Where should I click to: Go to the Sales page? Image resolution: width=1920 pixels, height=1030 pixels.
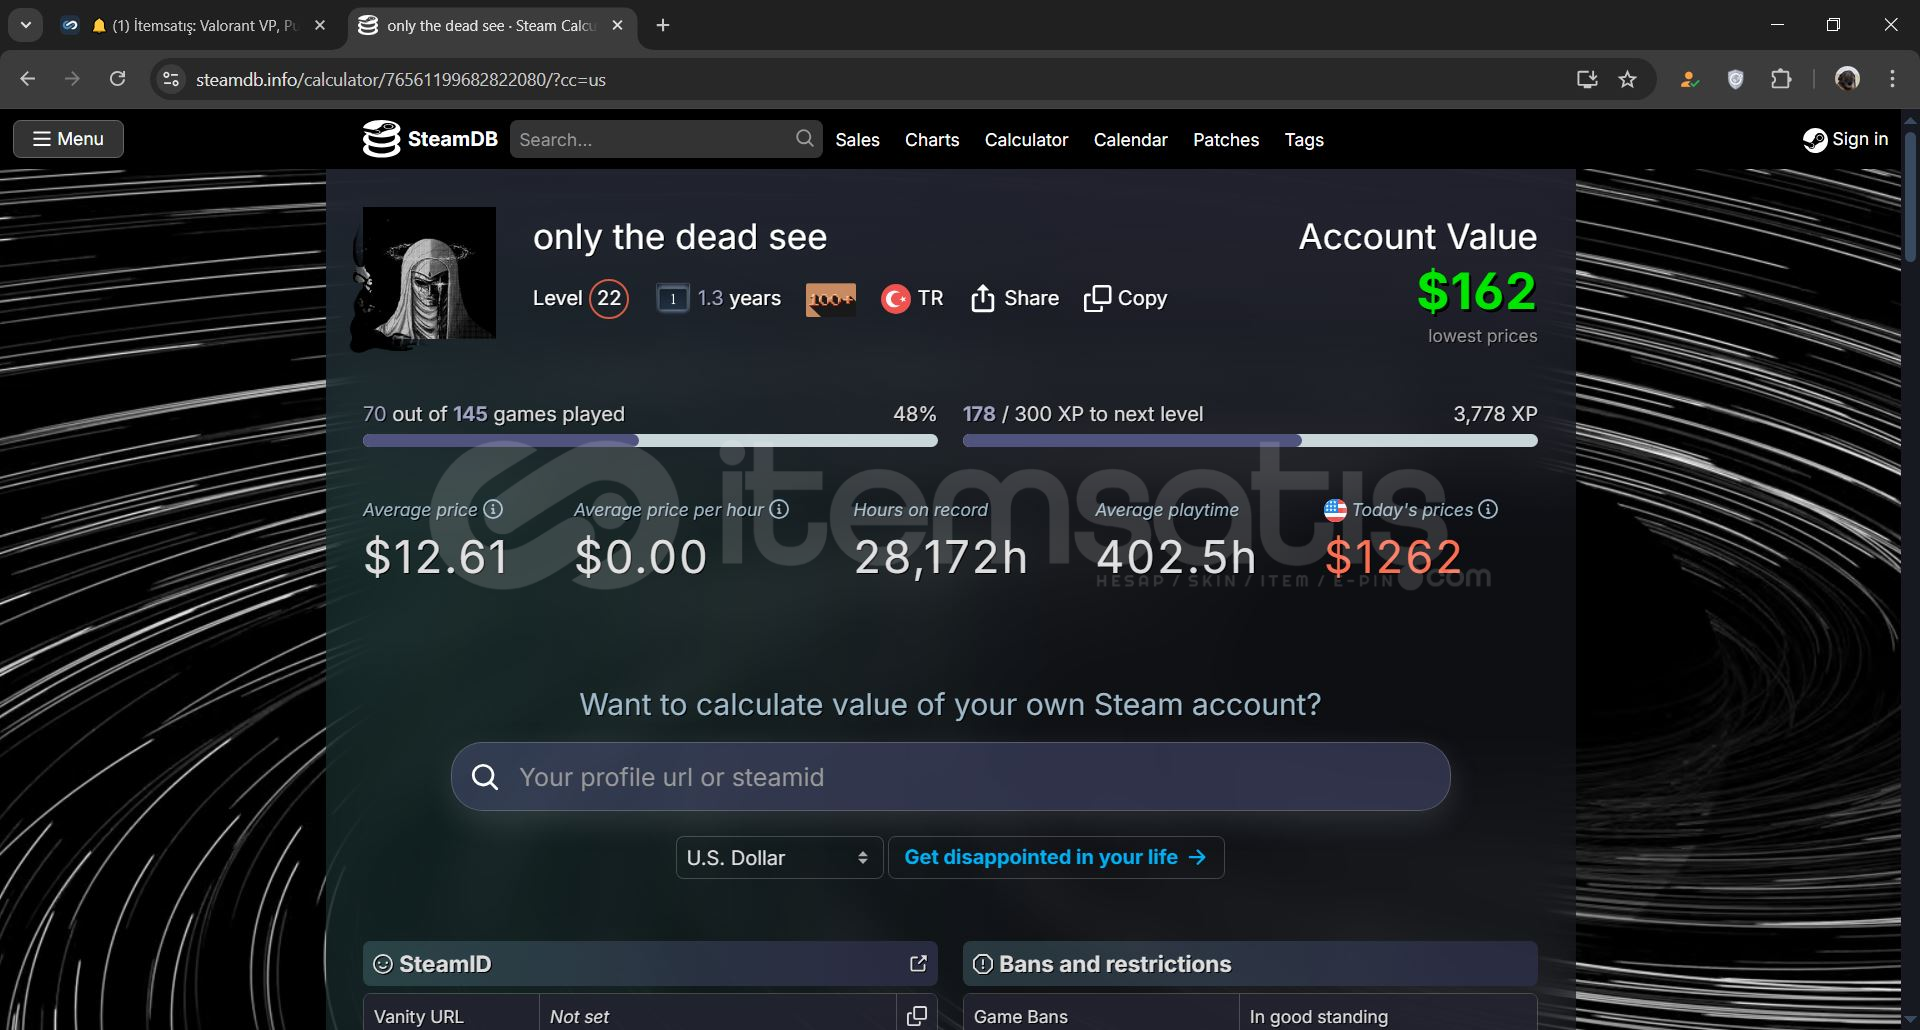[x=857, y=140]
